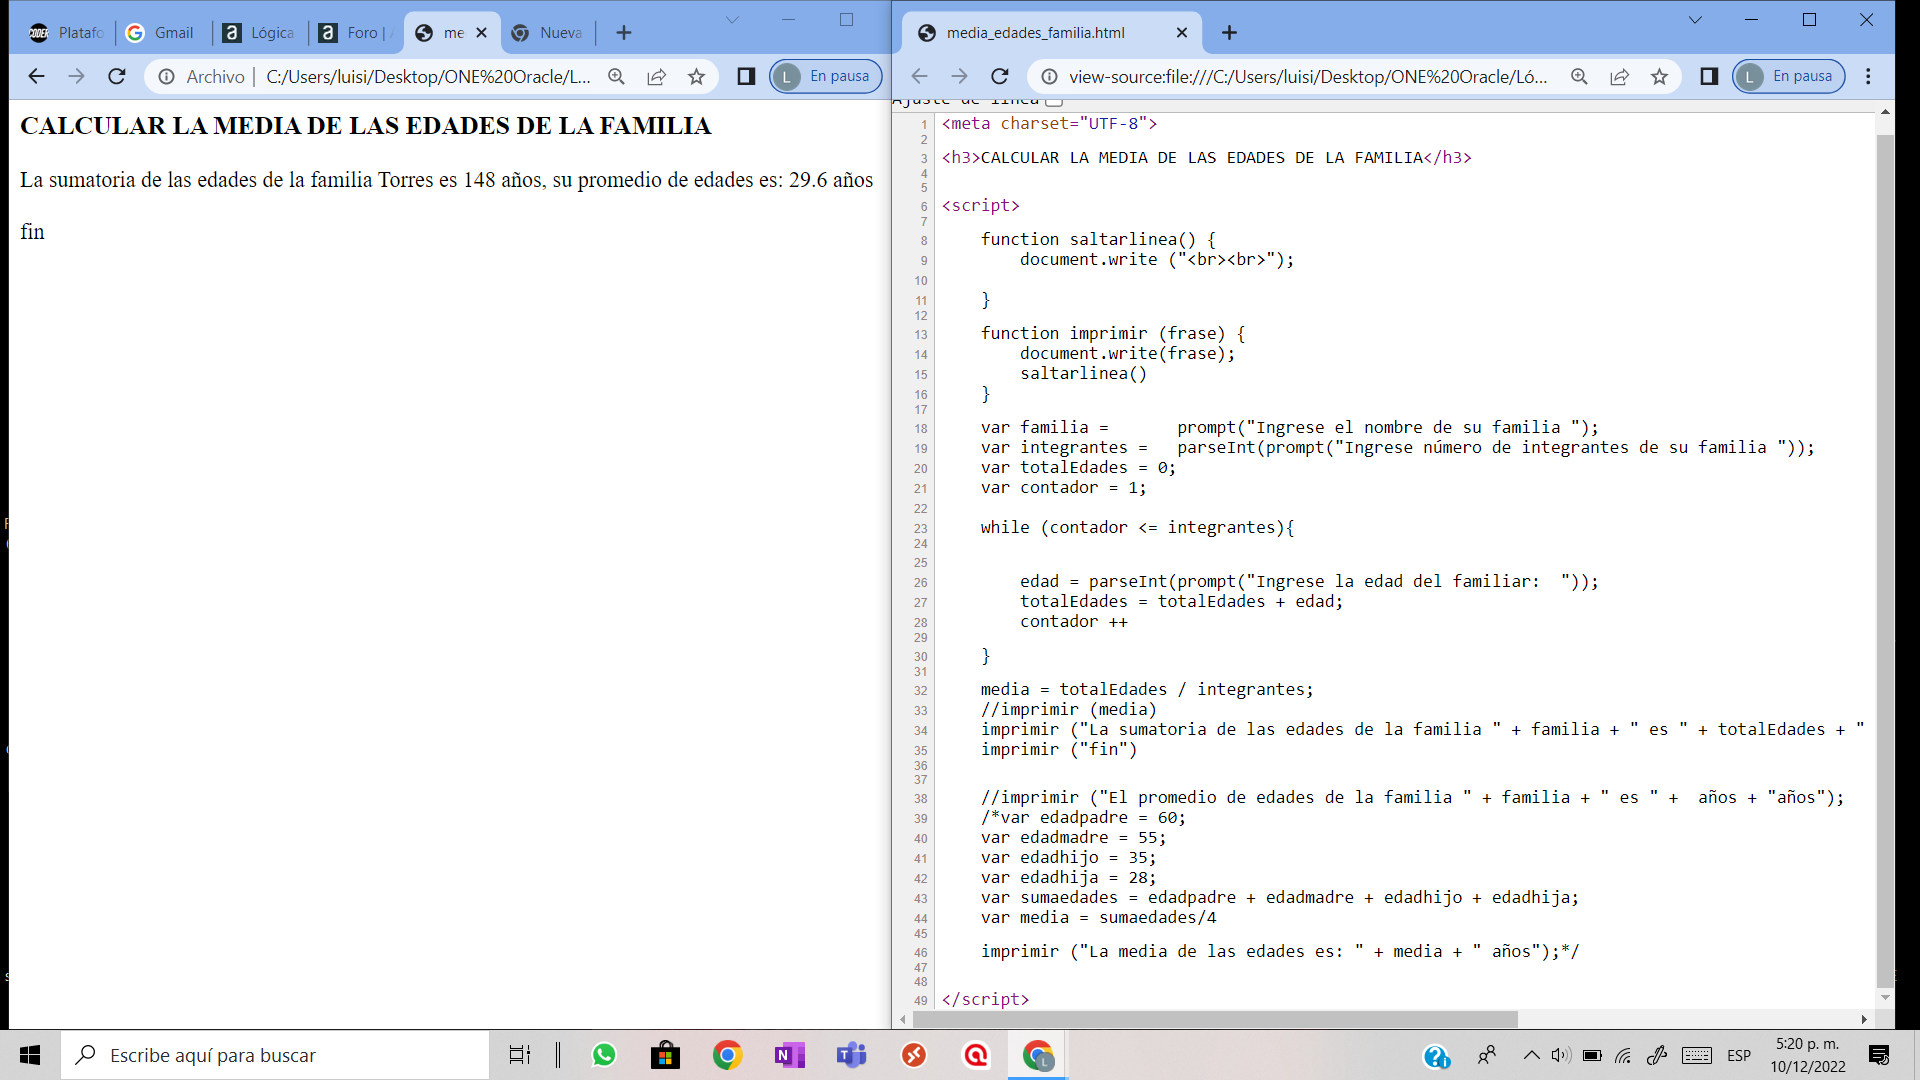The width and height of the screenshot is (1920, 1080).
Task: Open the 'En pausa' profile button in left window
Action: click(x=826, y=76)
